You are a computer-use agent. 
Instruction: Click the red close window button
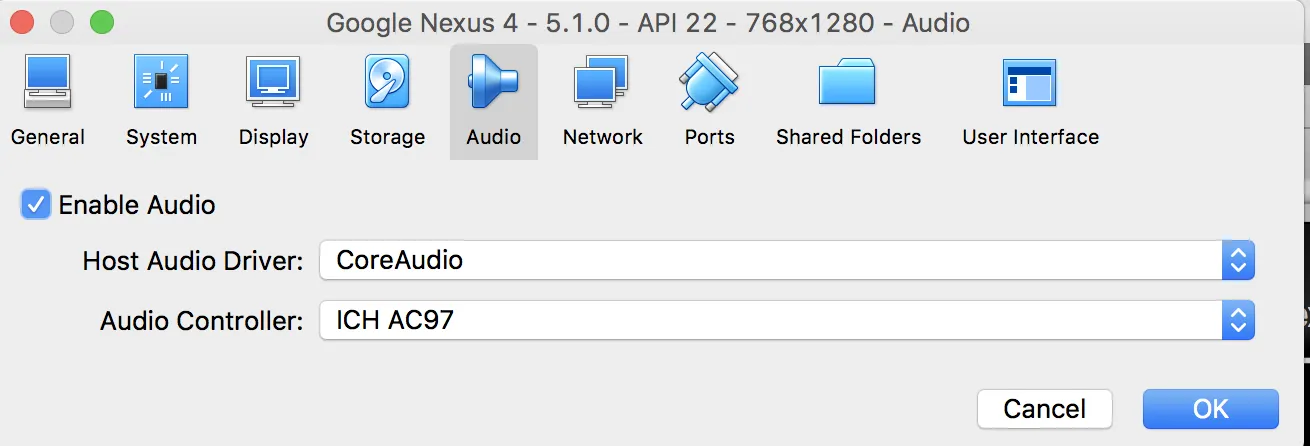pos(21,21)
